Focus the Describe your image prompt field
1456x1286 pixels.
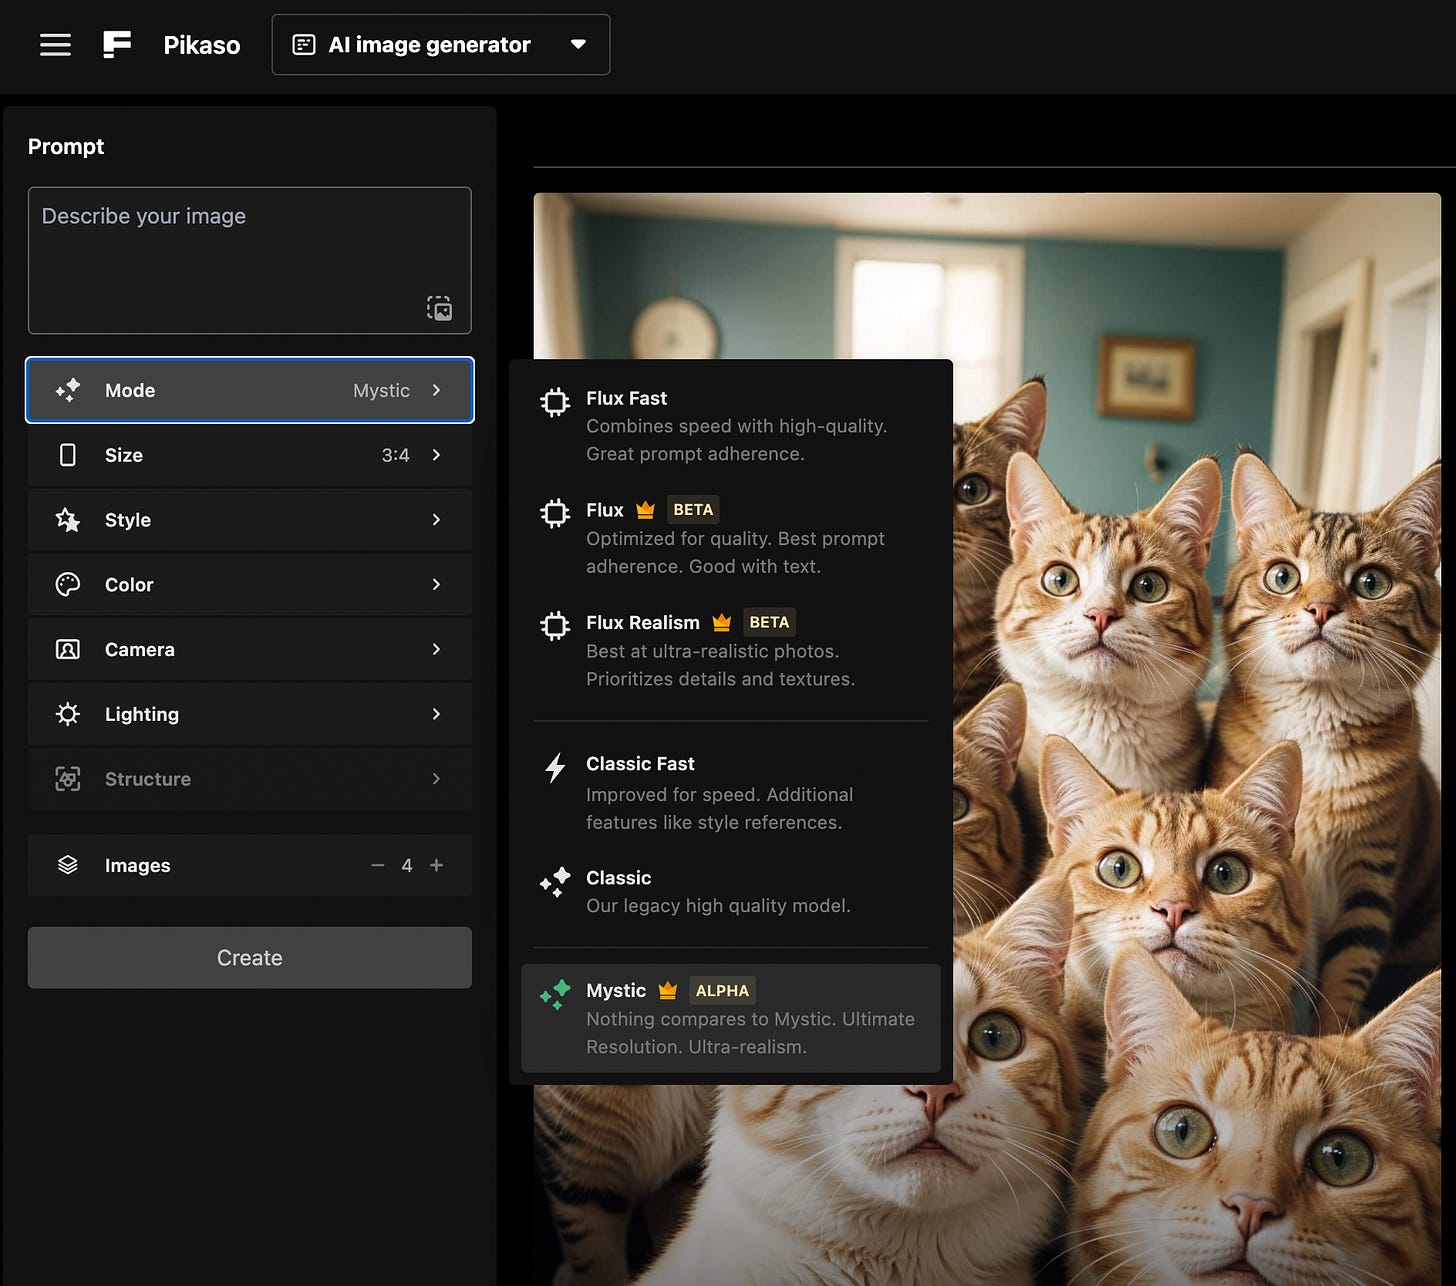[250, 260]
